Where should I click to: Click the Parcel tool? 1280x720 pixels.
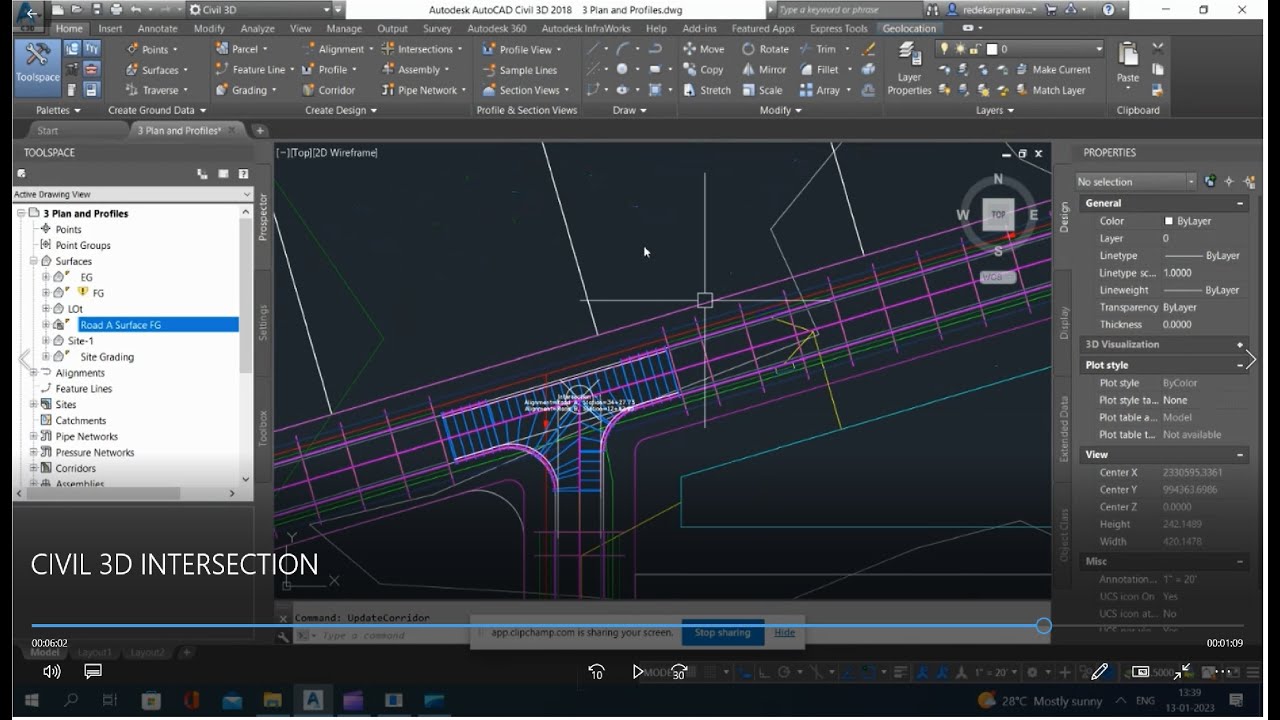coord(239,49)
